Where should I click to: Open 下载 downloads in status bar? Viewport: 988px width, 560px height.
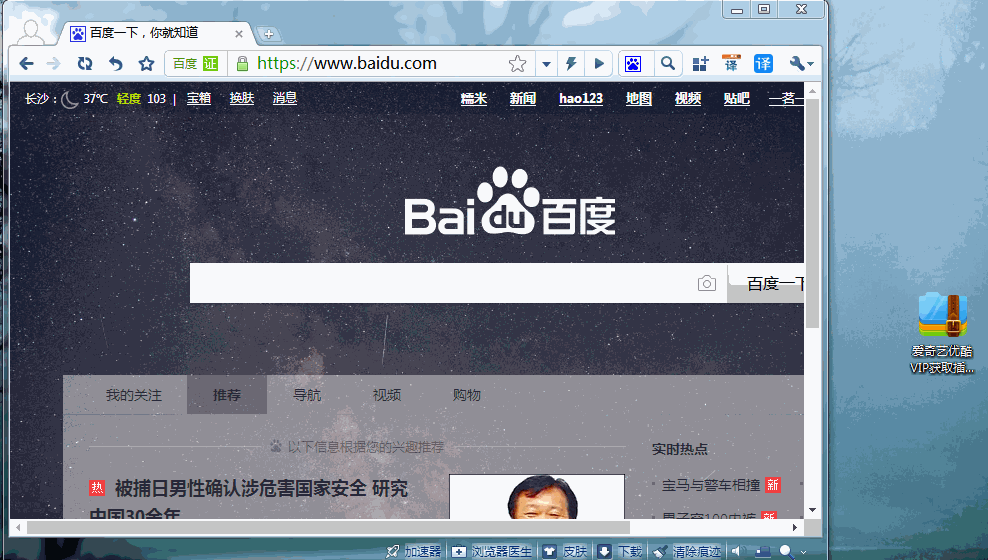[x=620, y=552]
